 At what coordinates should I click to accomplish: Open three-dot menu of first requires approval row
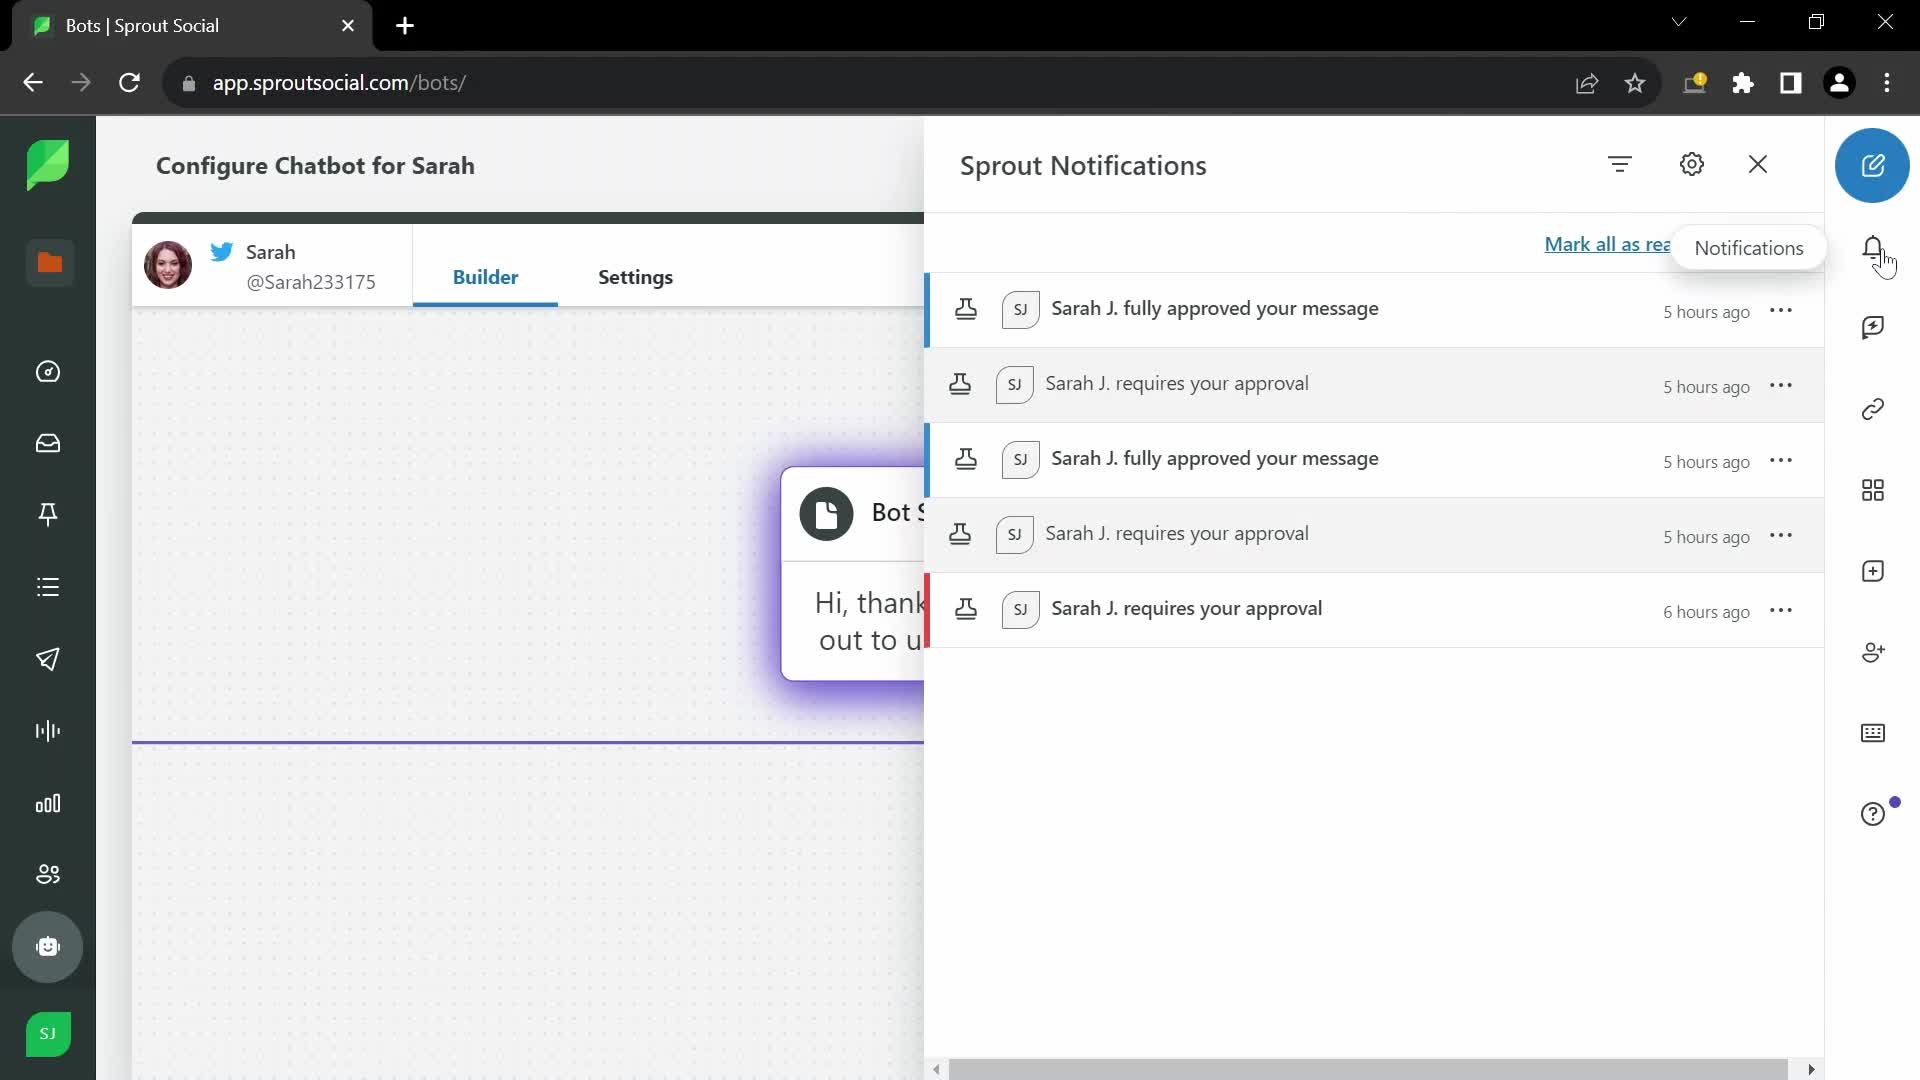(1781, 385)
